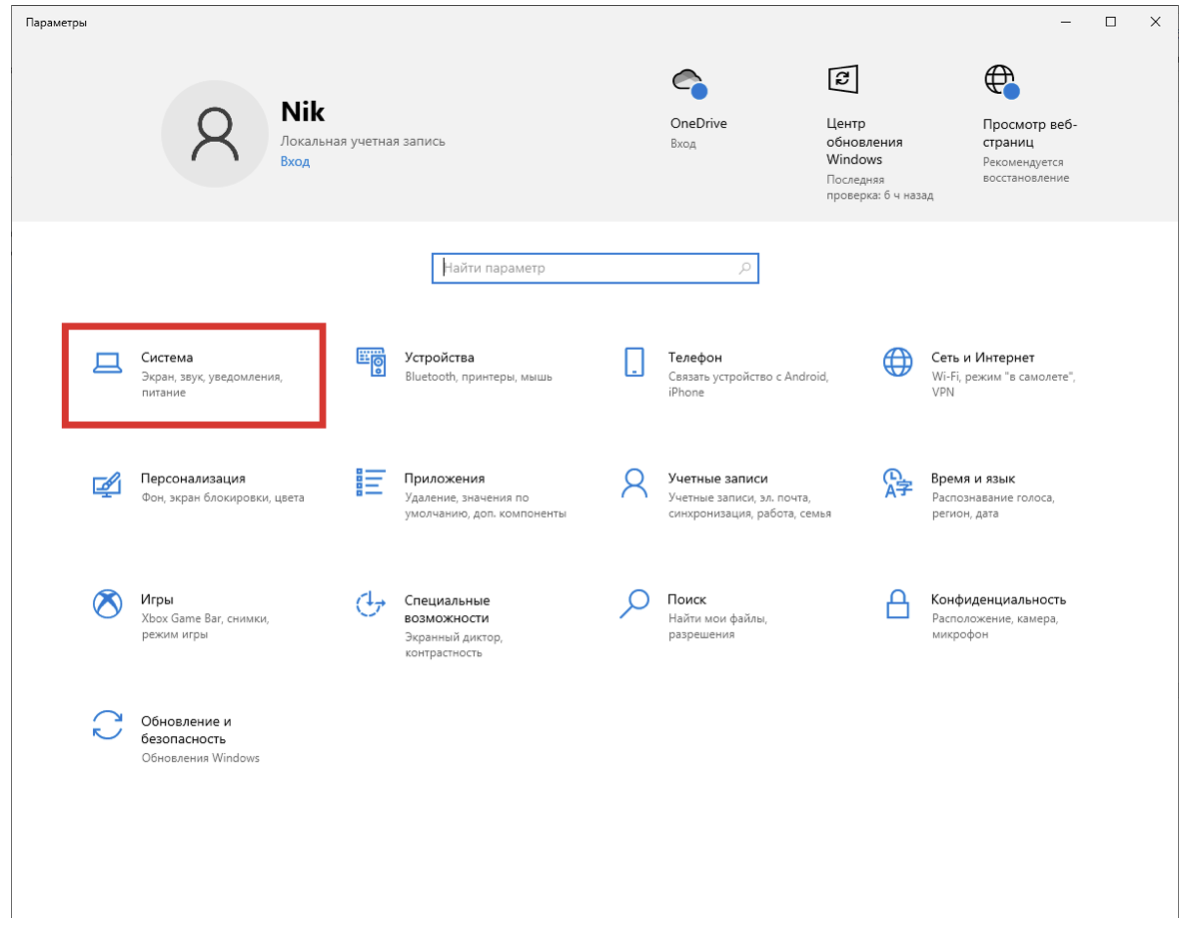Click the Приложения list icon
Image resolution: width=1184 pixels, height=940 pixels.
coord(371,482)
